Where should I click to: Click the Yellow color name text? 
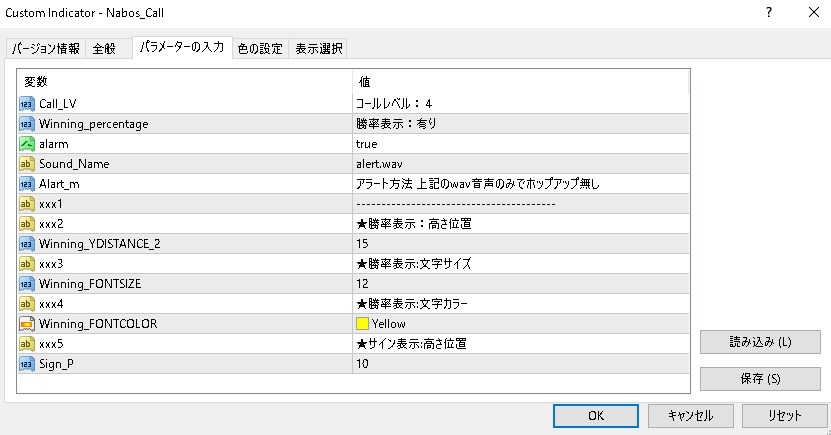coord(388,324)
